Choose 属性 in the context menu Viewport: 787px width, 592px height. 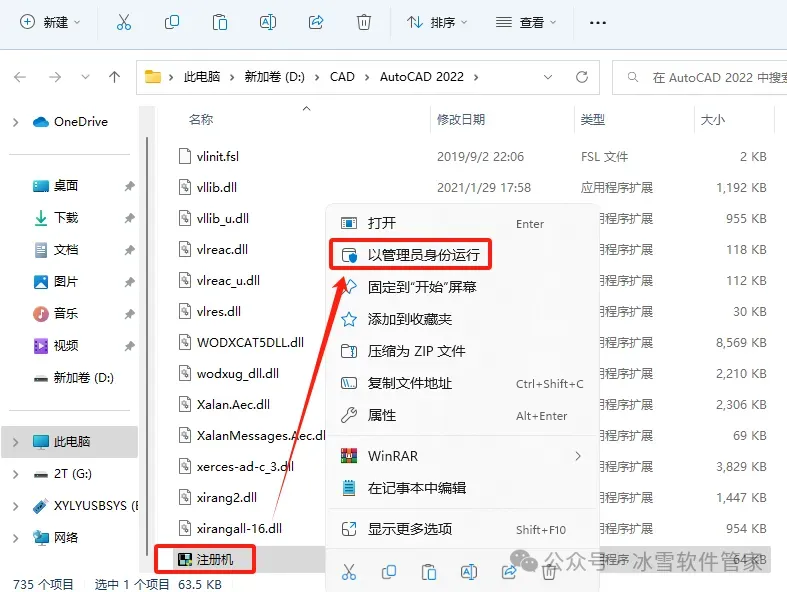[462, 415]
